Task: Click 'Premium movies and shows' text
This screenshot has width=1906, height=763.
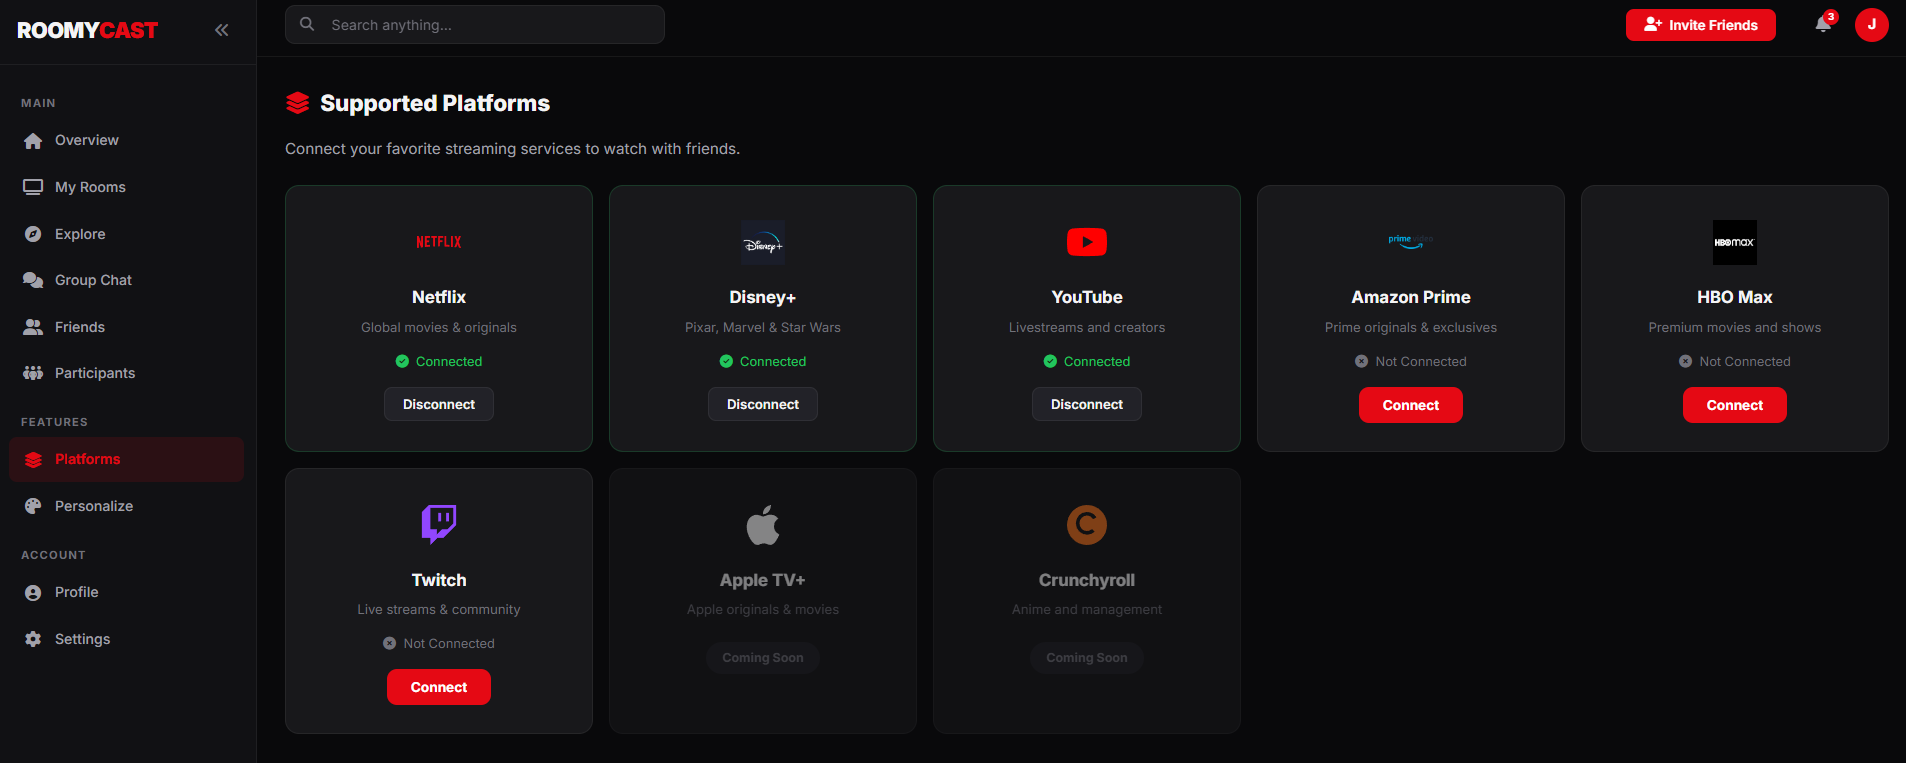Action: (x=1735, y=327)
